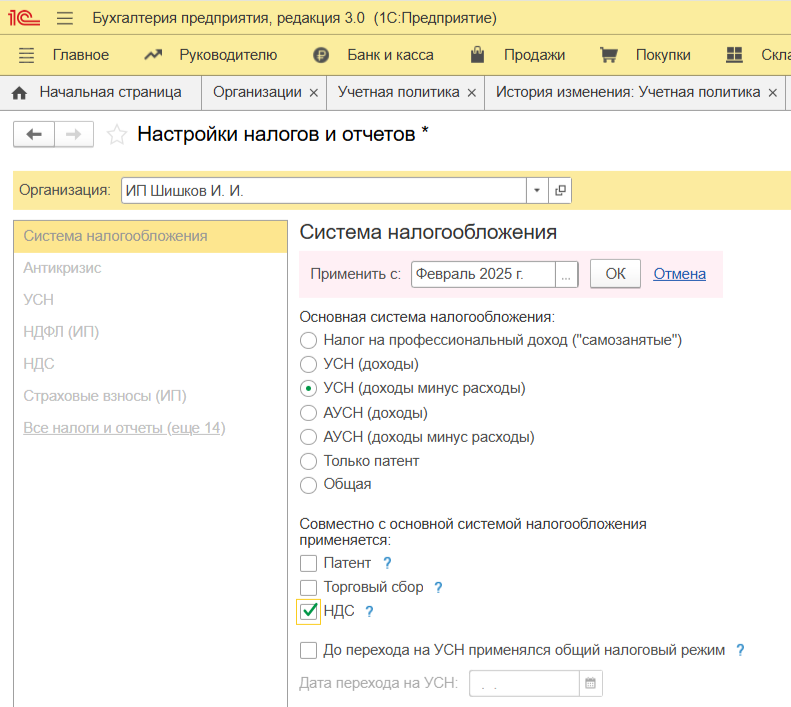This screenshot has width=791, height=707.
Task: Click the Отмена link
Action: click(679, 274)
